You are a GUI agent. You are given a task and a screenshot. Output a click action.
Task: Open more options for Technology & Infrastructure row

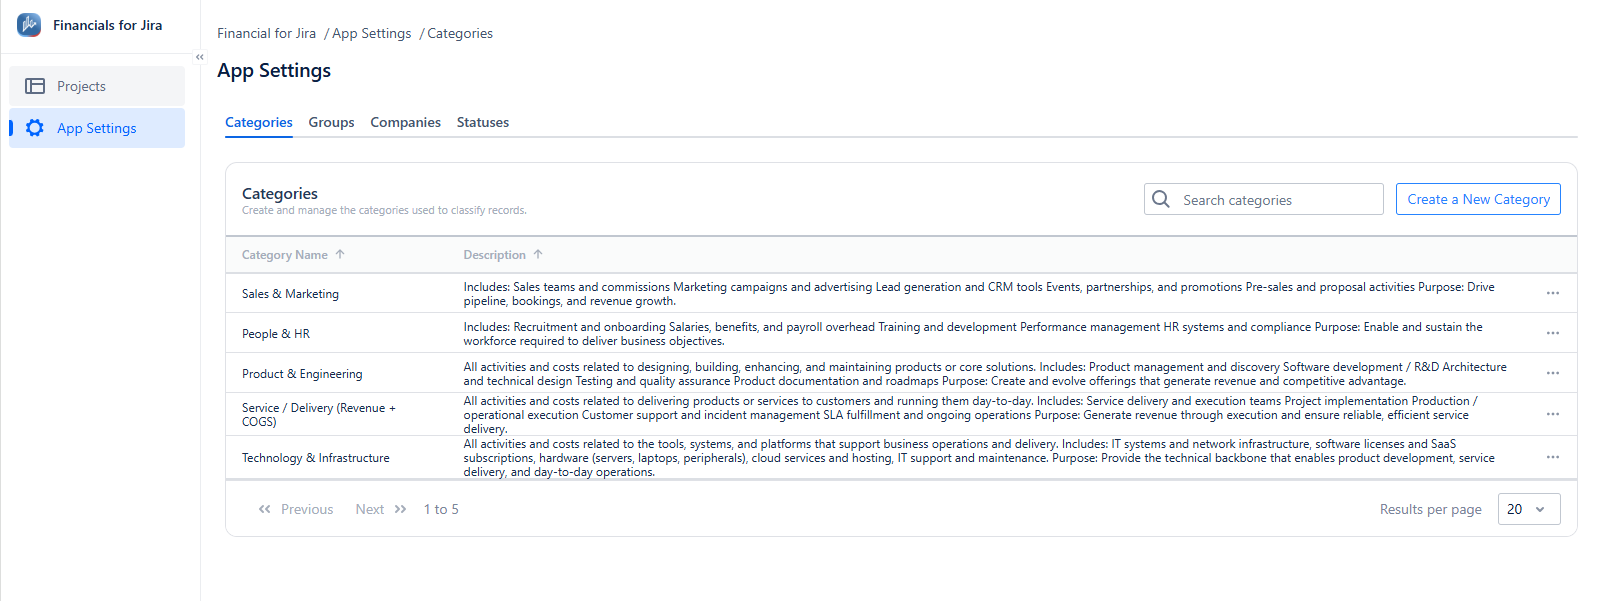1552,457
